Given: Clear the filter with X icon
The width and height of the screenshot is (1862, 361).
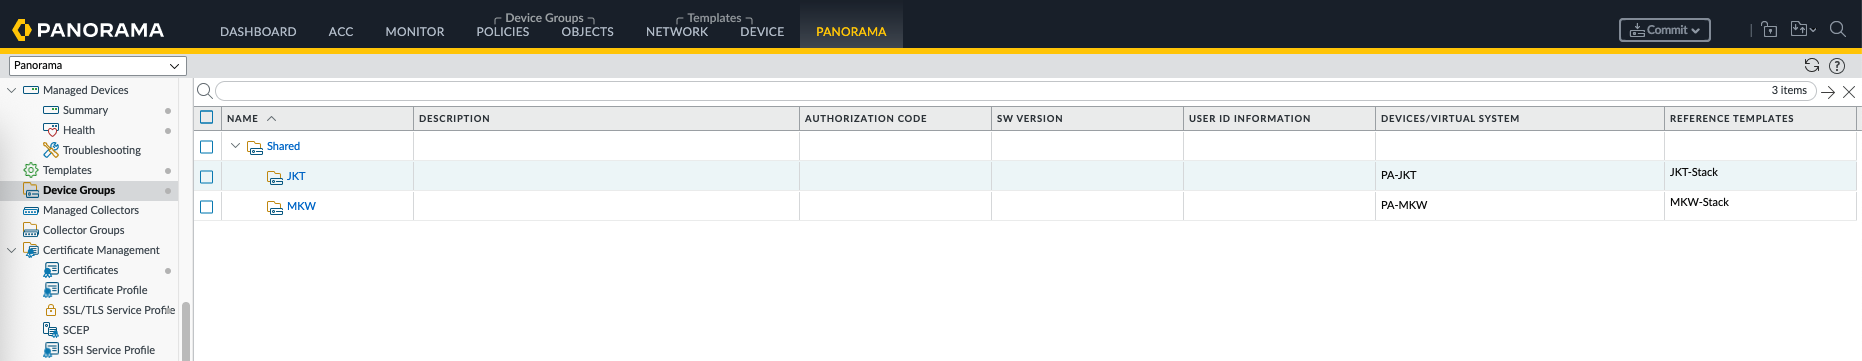Looking at the screenshot, I should tap(1849, 91).
